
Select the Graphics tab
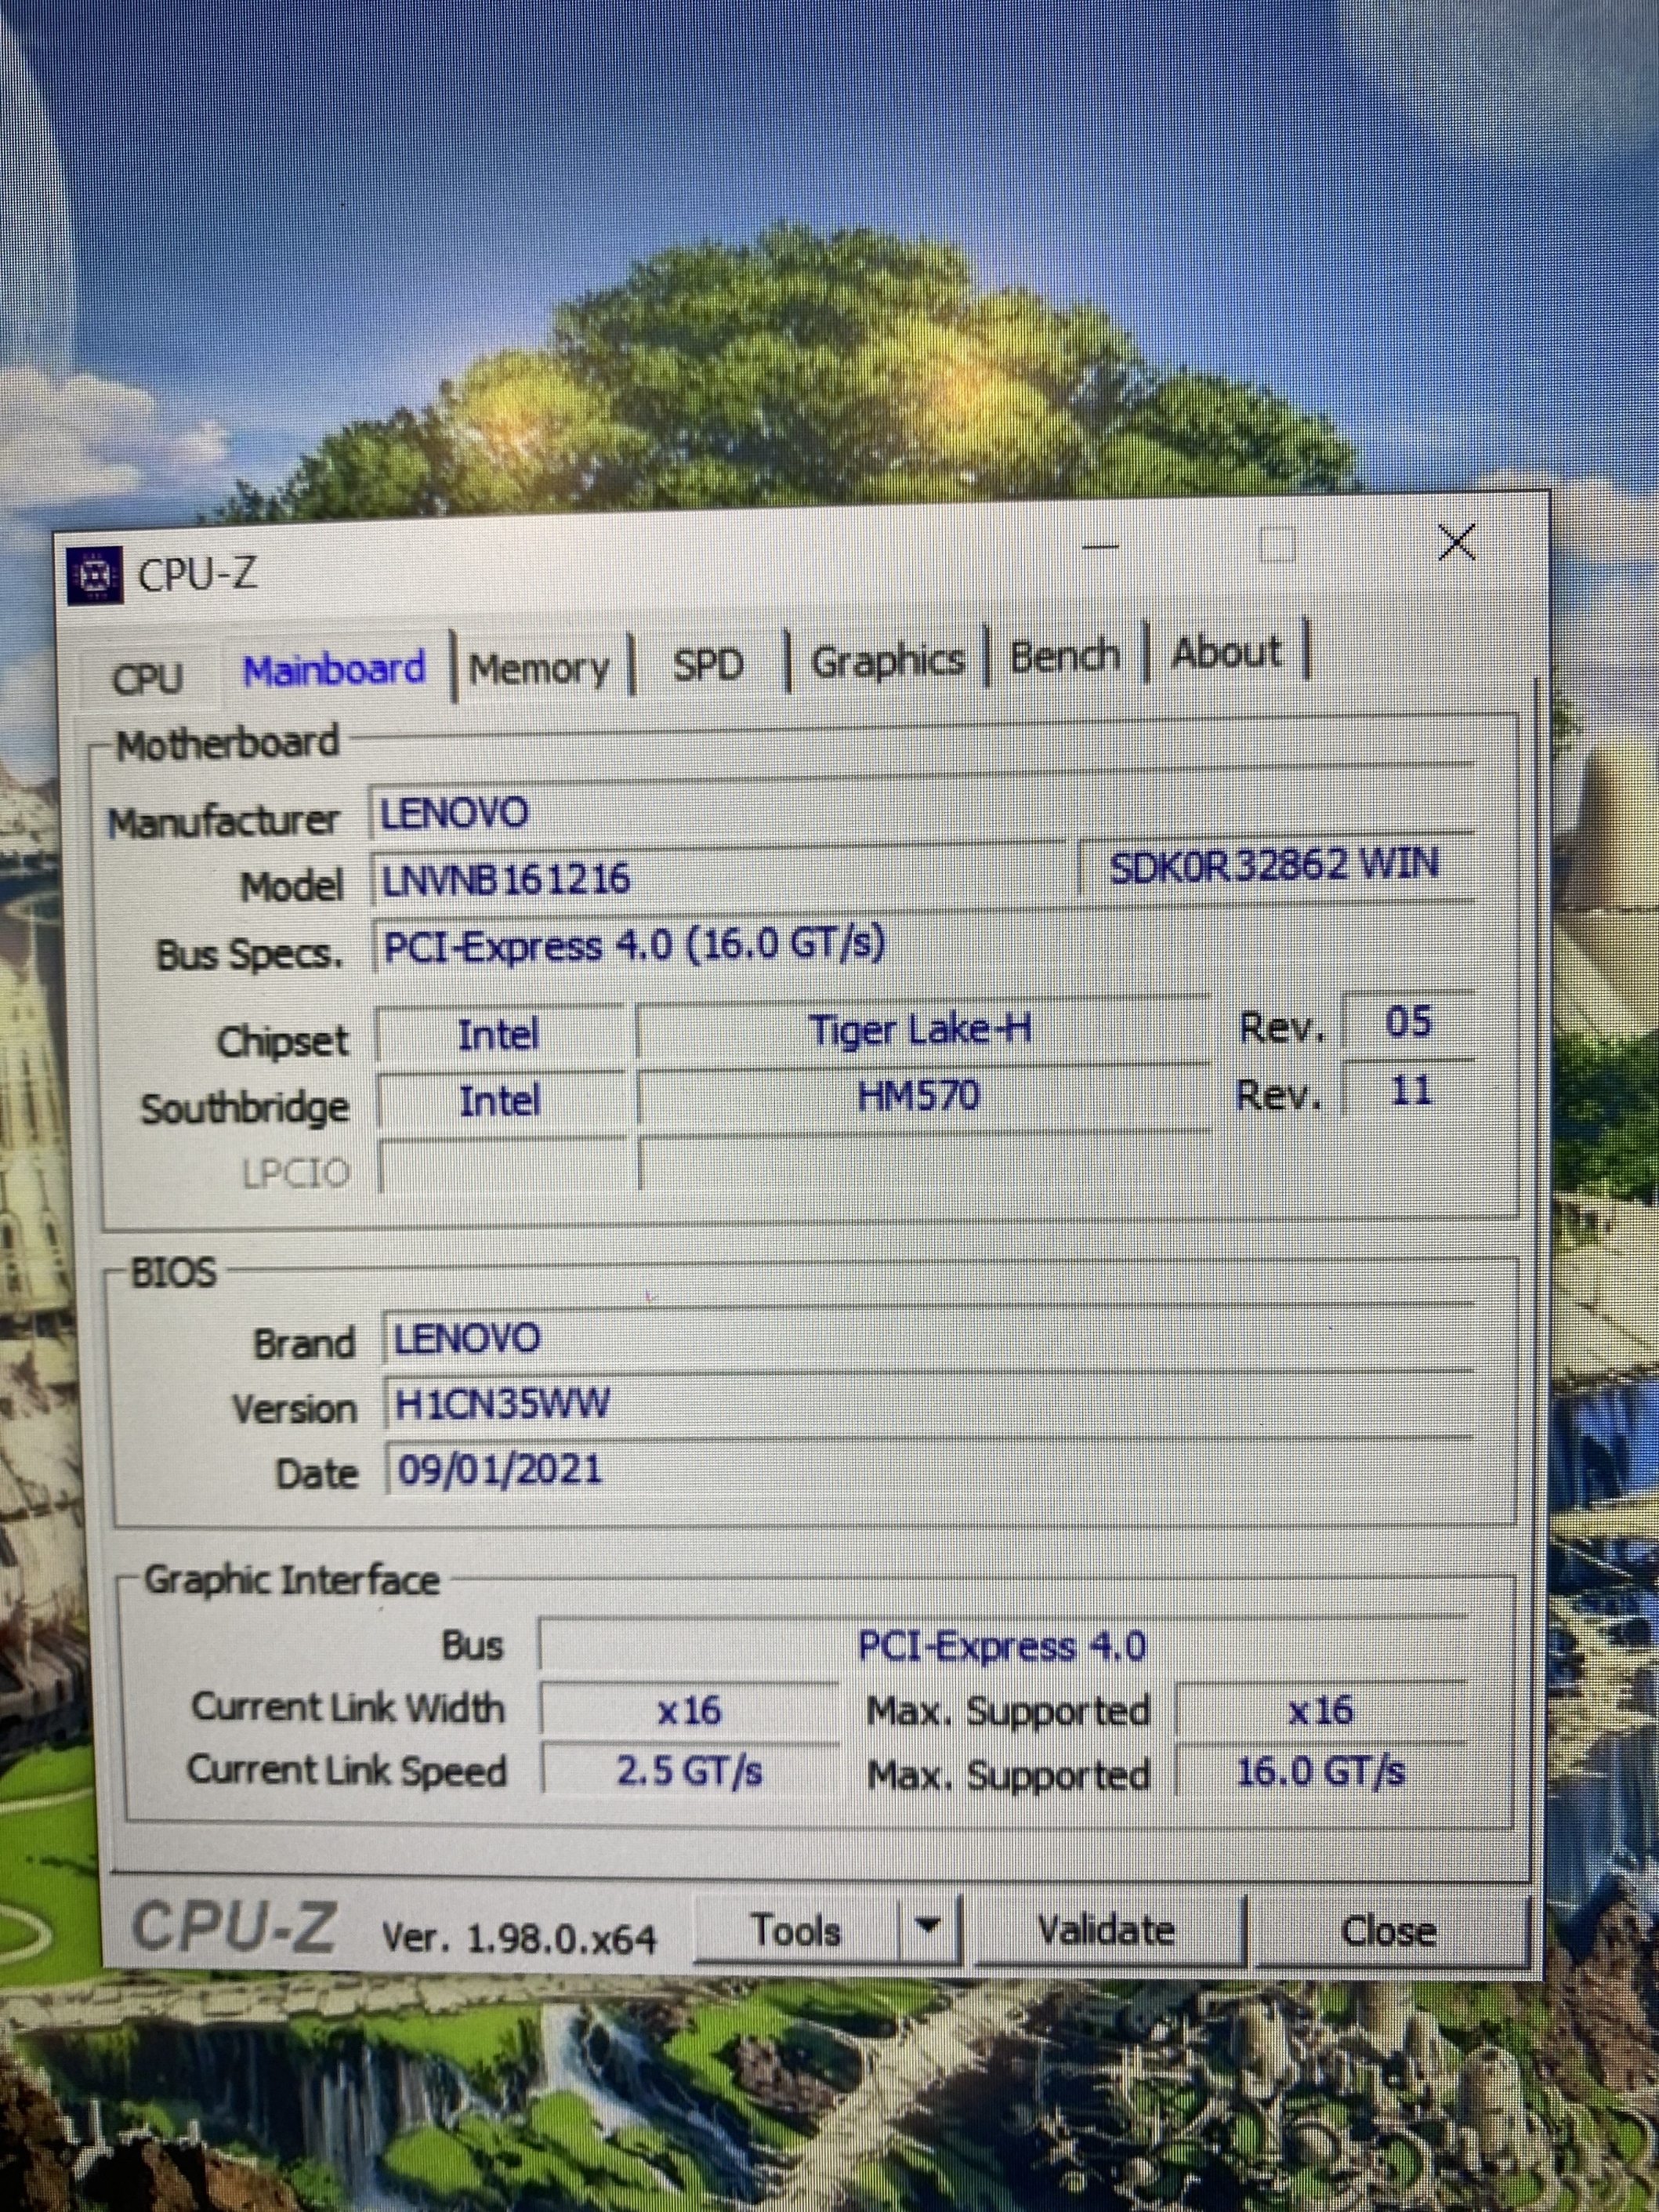tap(887, 661)
